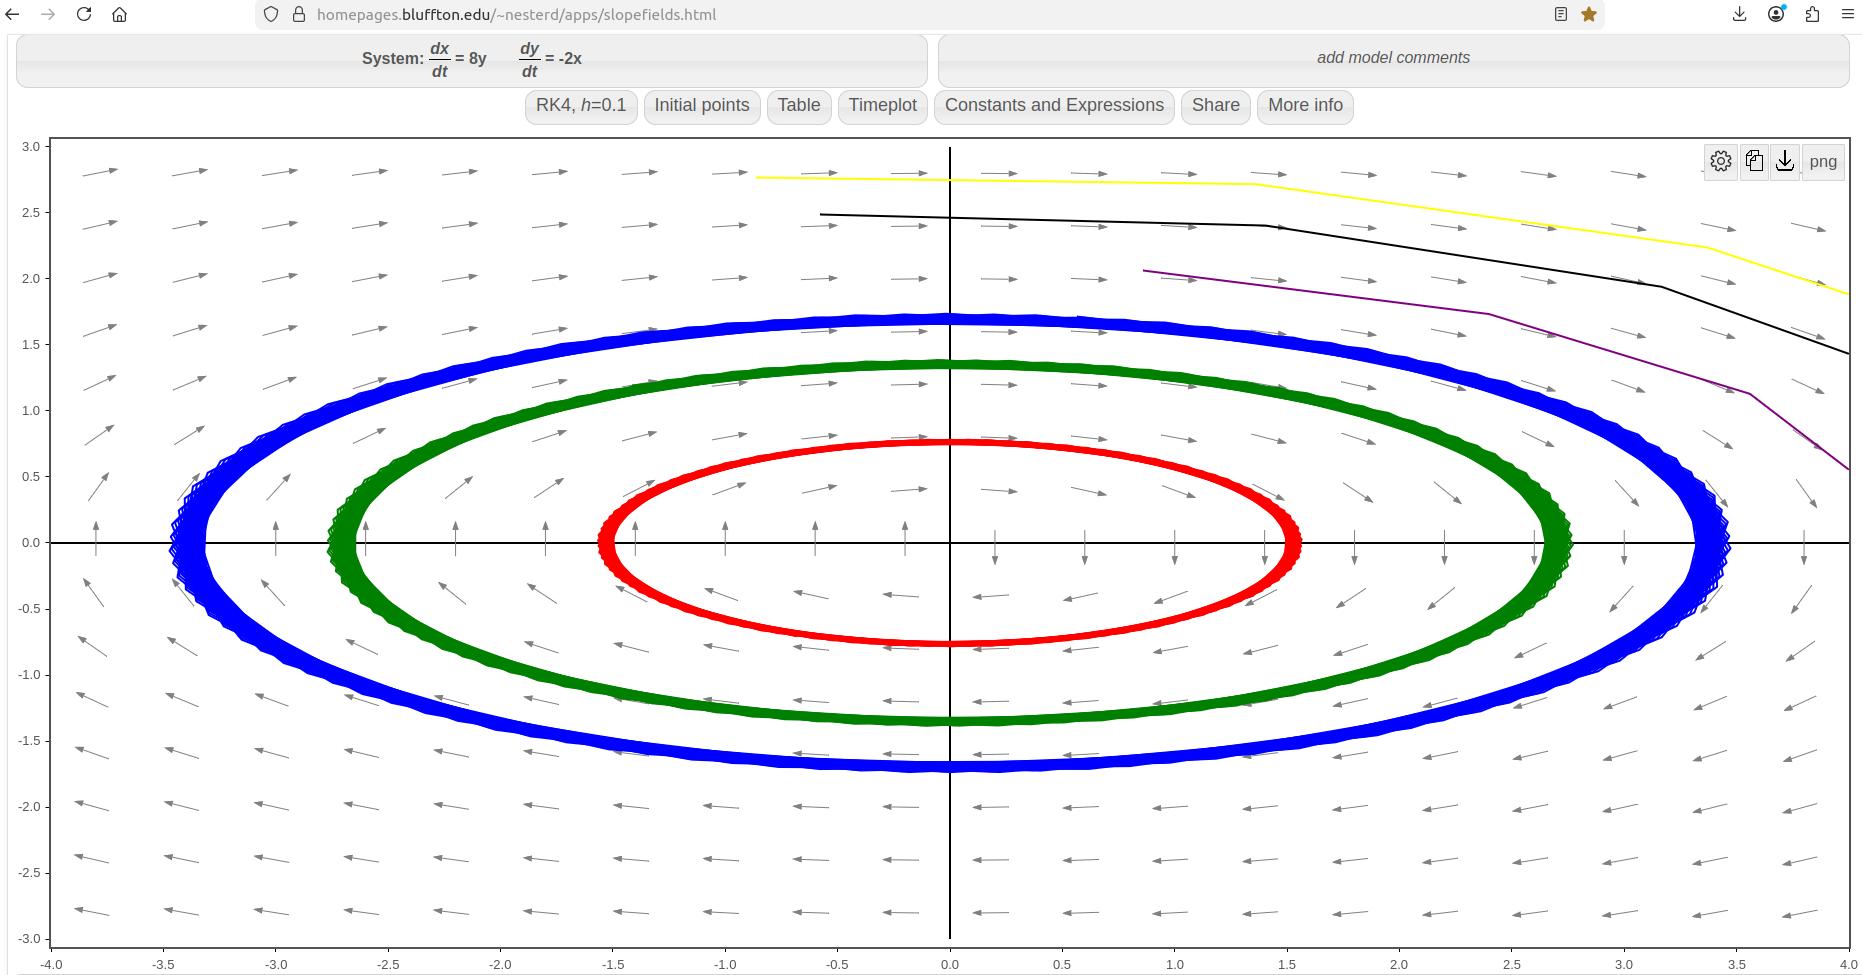1862x975 pixels.
Task: Toggle the bookmark star for this page
Action: (1589, 14)
